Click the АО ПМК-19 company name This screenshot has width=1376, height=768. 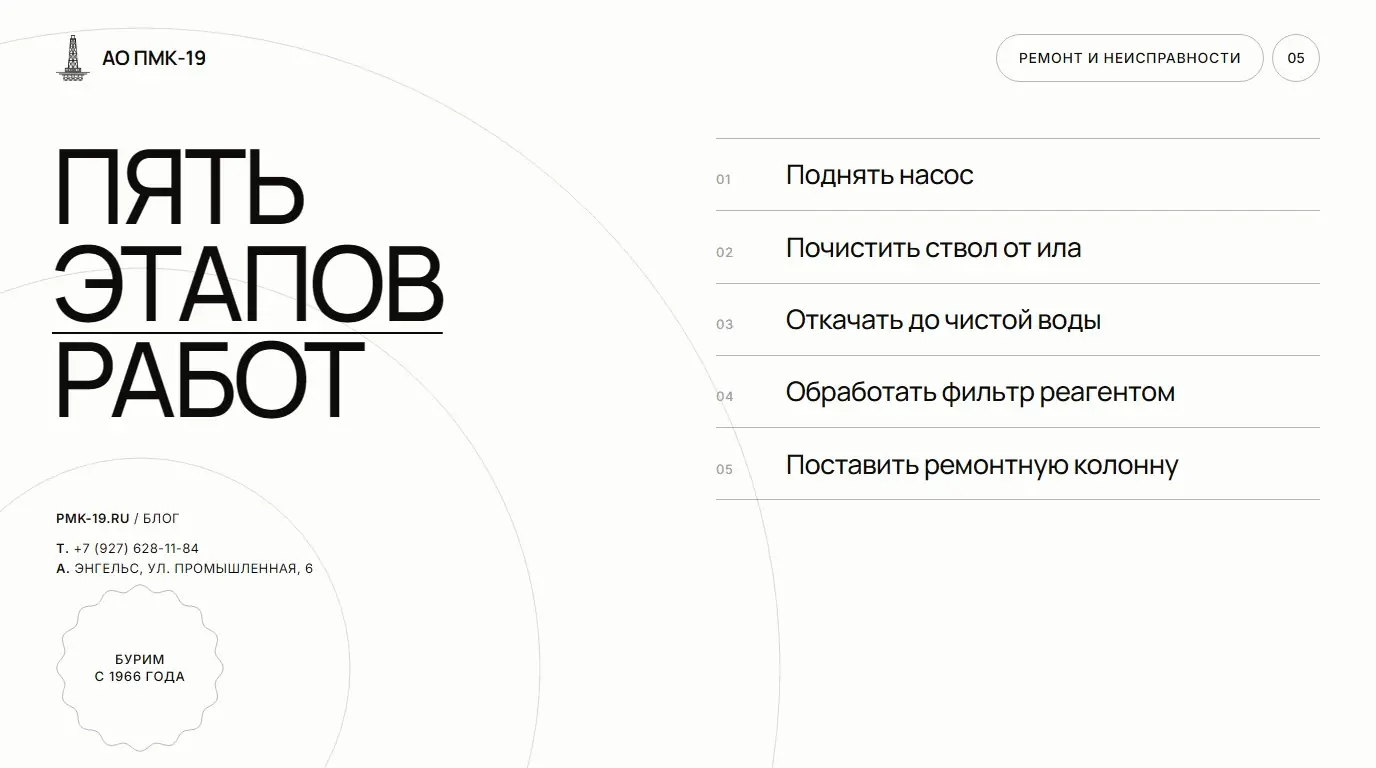[154, 59]
